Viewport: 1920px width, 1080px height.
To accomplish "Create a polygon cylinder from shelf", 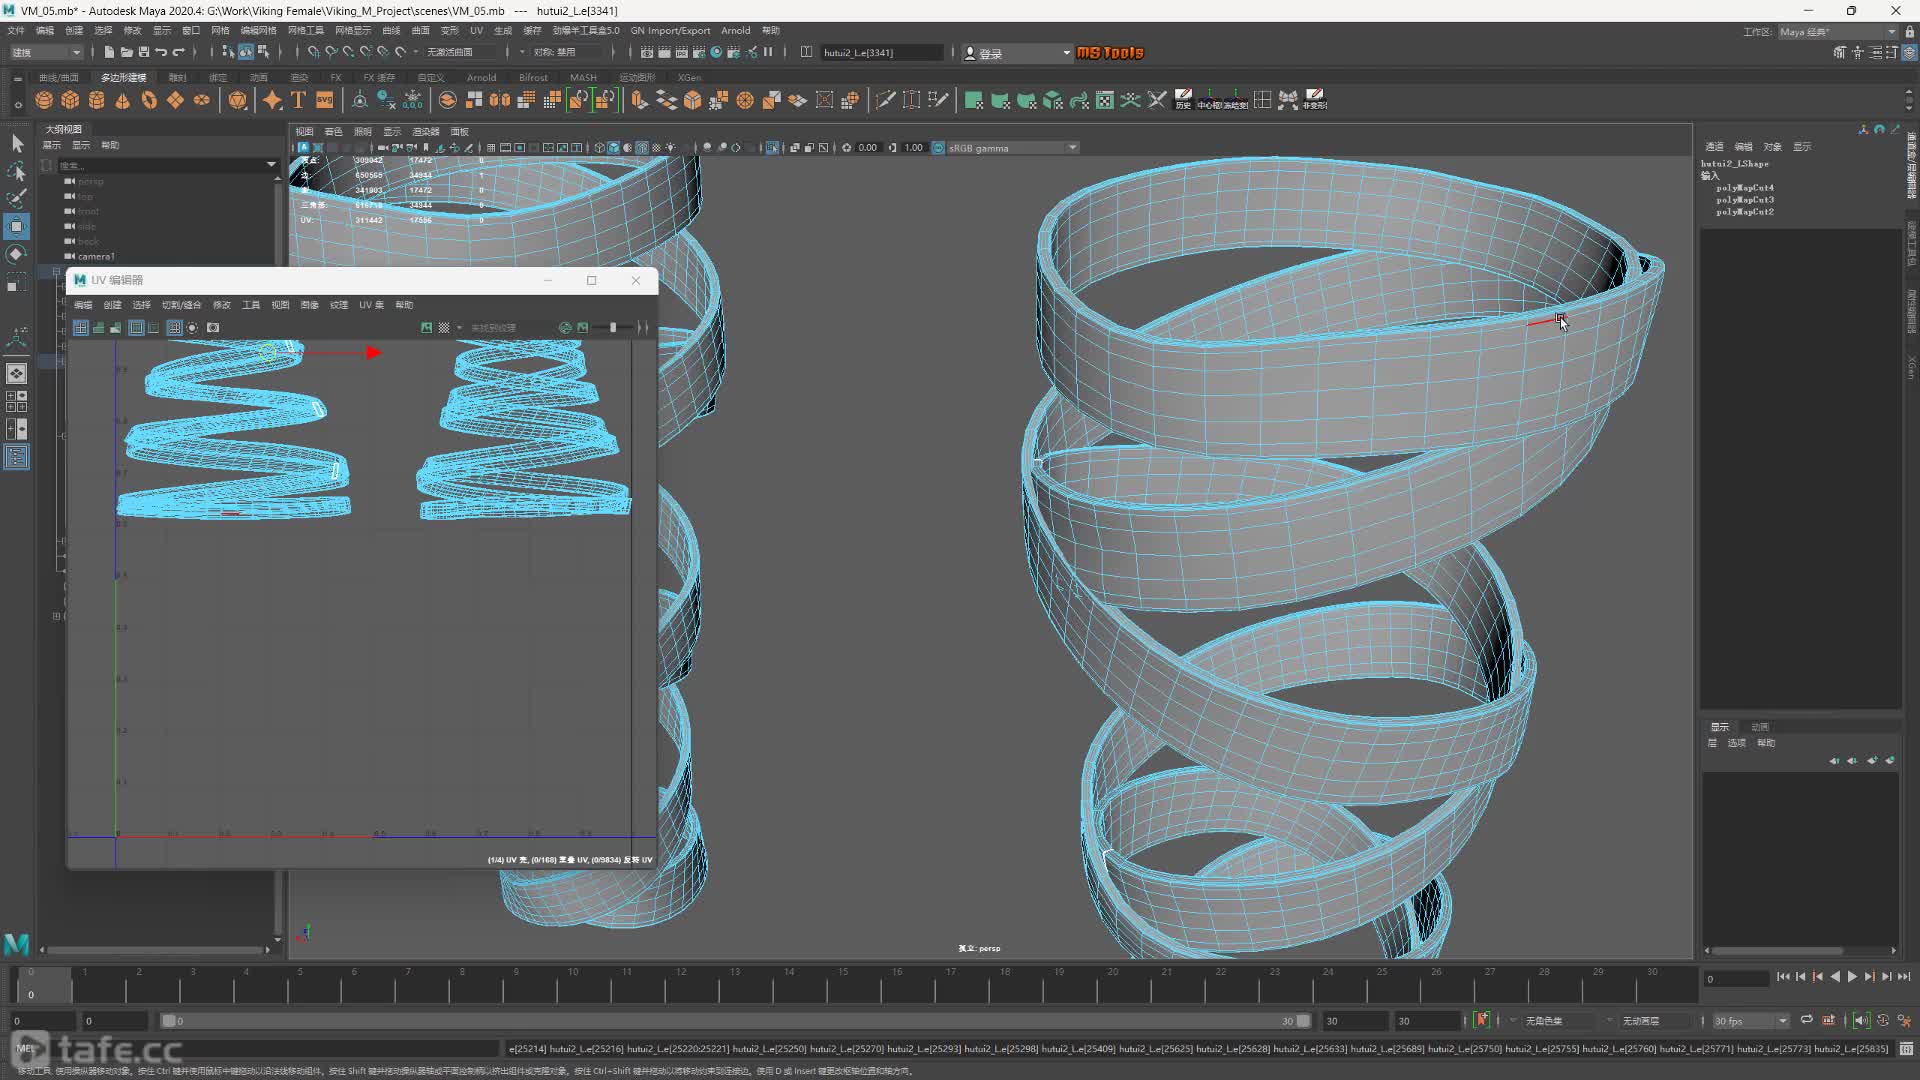I will coord(97,100).
